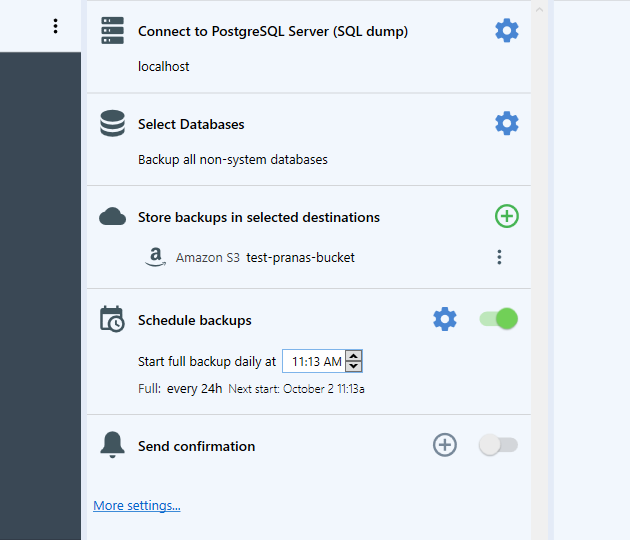630x540 pixels.
Task: Disable the Schedule backups toggle
Action: click(499, 319)
